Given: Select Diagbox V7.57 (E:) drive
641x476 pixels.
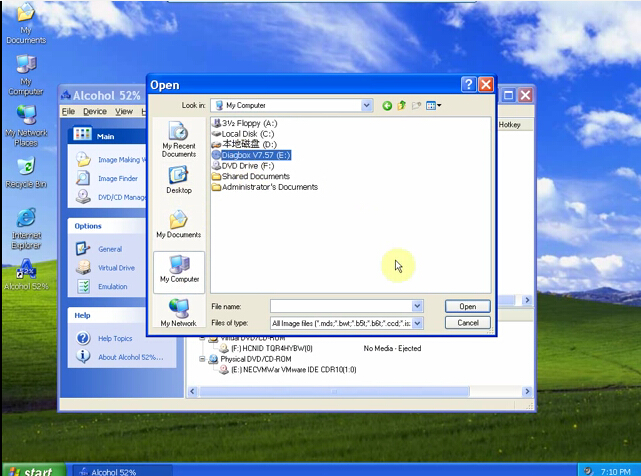Looking at the screenshot, I should (251, 155).
